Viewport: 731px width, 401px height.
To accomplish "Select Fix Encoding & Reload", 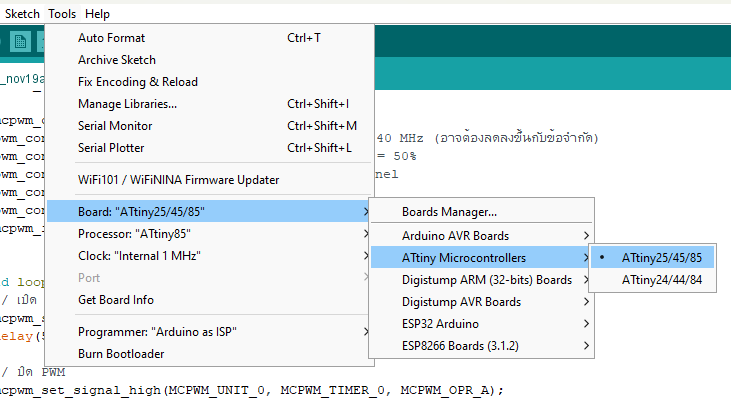I will click(210, 82).
